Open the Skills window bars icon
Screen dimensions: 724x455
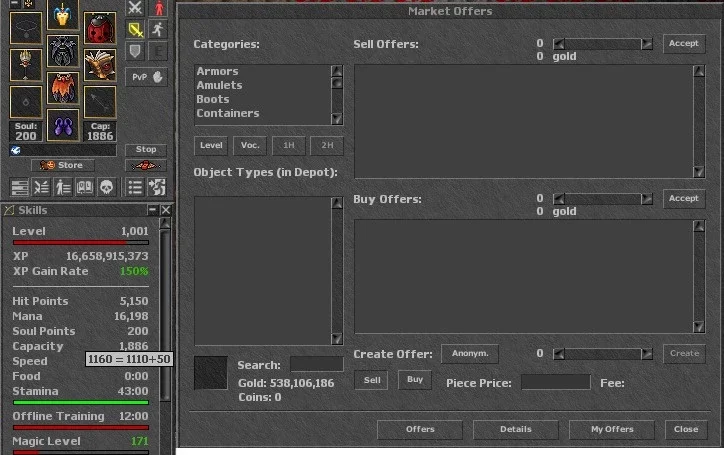20,187
